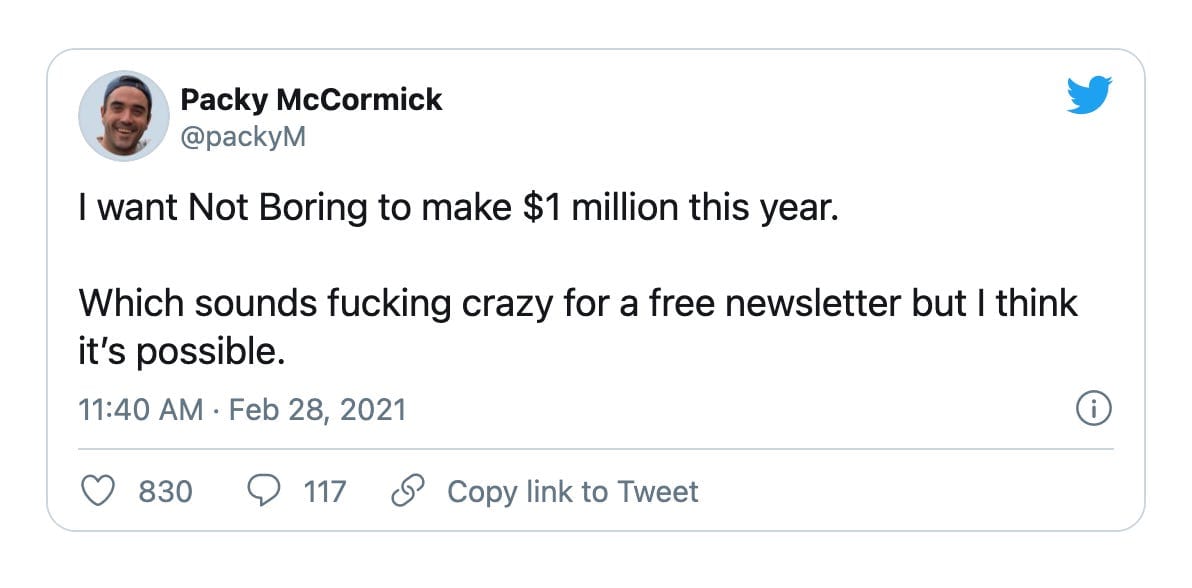Screen dimensions: 1192x588
Task: Like the tweet using the heart
Action: tap(97, 491)
